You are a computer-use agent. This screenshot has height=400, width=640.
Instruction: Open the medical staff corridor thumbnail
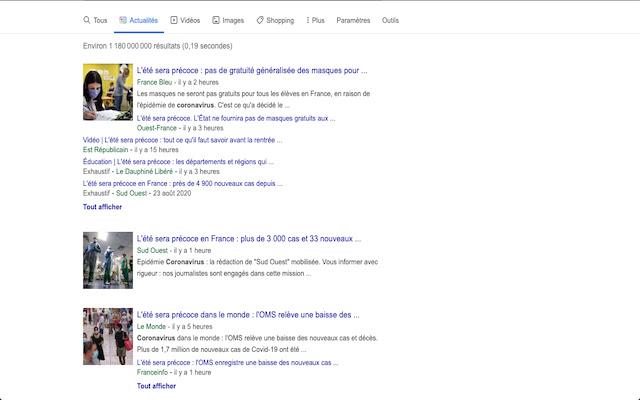[108, 260]
